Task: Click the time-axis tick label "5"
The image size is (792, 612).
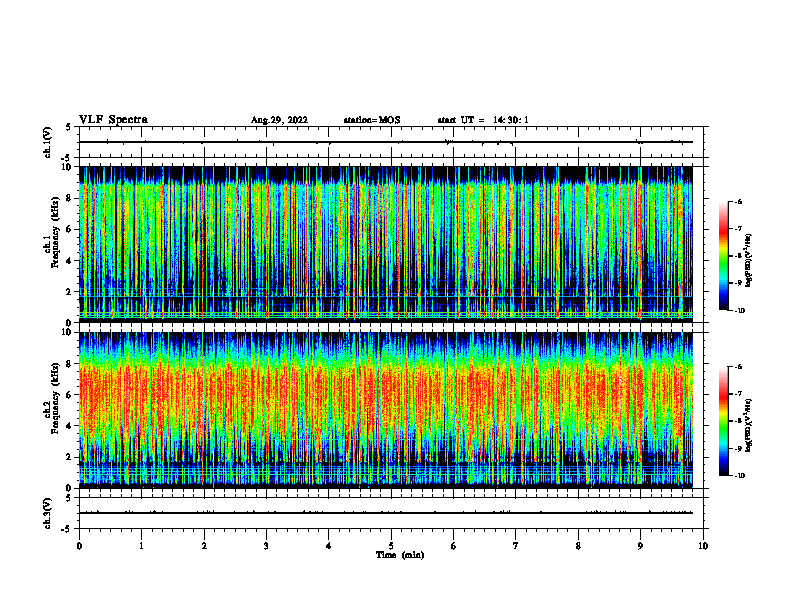Action: click(391, 546)
